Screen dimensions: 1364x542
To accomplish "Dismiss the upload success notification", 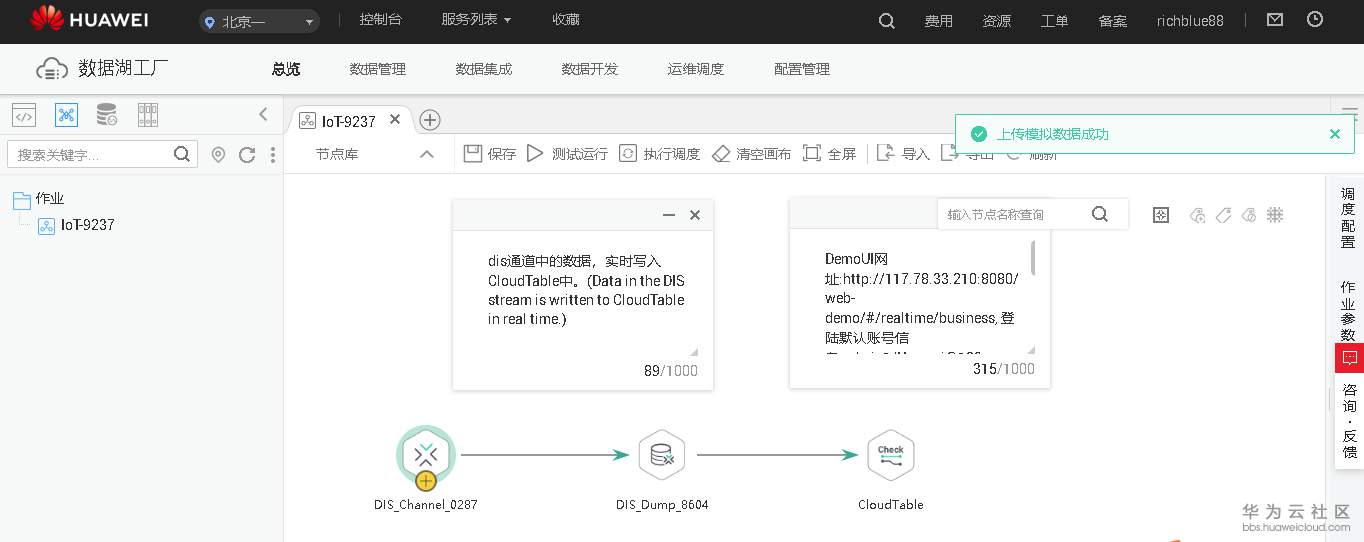I will click(x=1334, y=134).
